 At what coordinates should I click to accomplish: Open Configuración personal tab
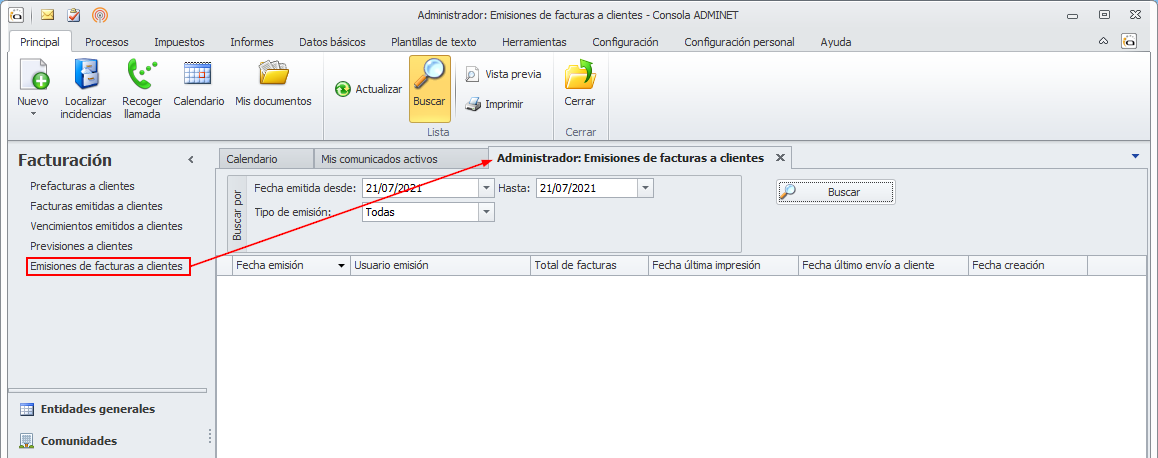[739, 42]
